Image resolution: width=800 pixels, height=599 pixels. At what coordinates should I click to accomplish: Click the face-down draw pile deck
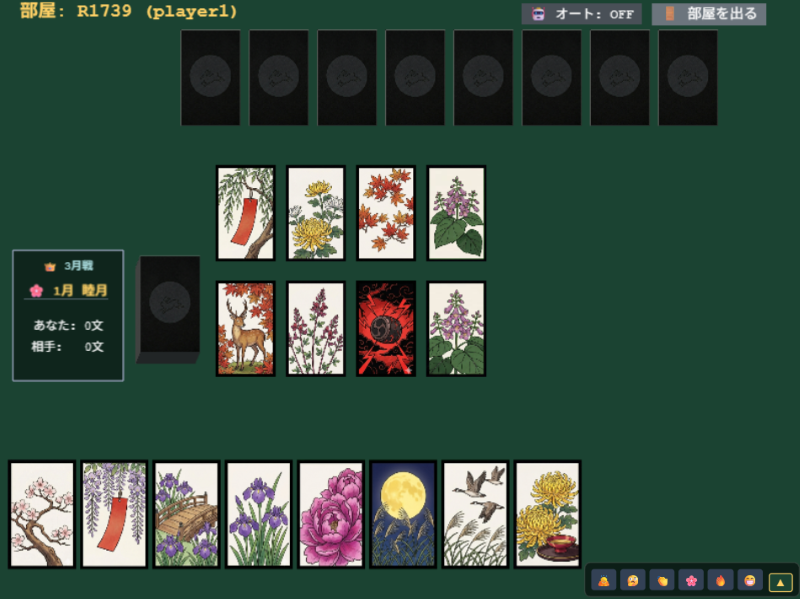tap(168, 309)
